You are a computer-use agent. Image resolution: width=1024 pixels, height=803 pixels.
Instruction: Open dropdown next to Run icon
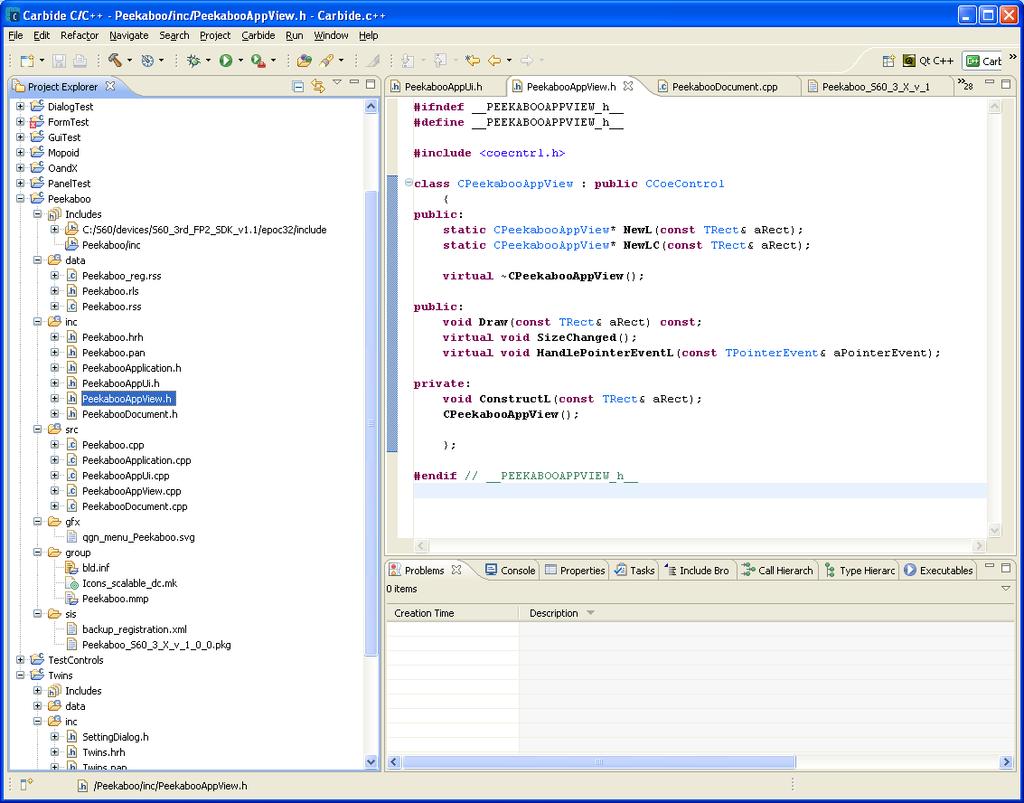240,61
